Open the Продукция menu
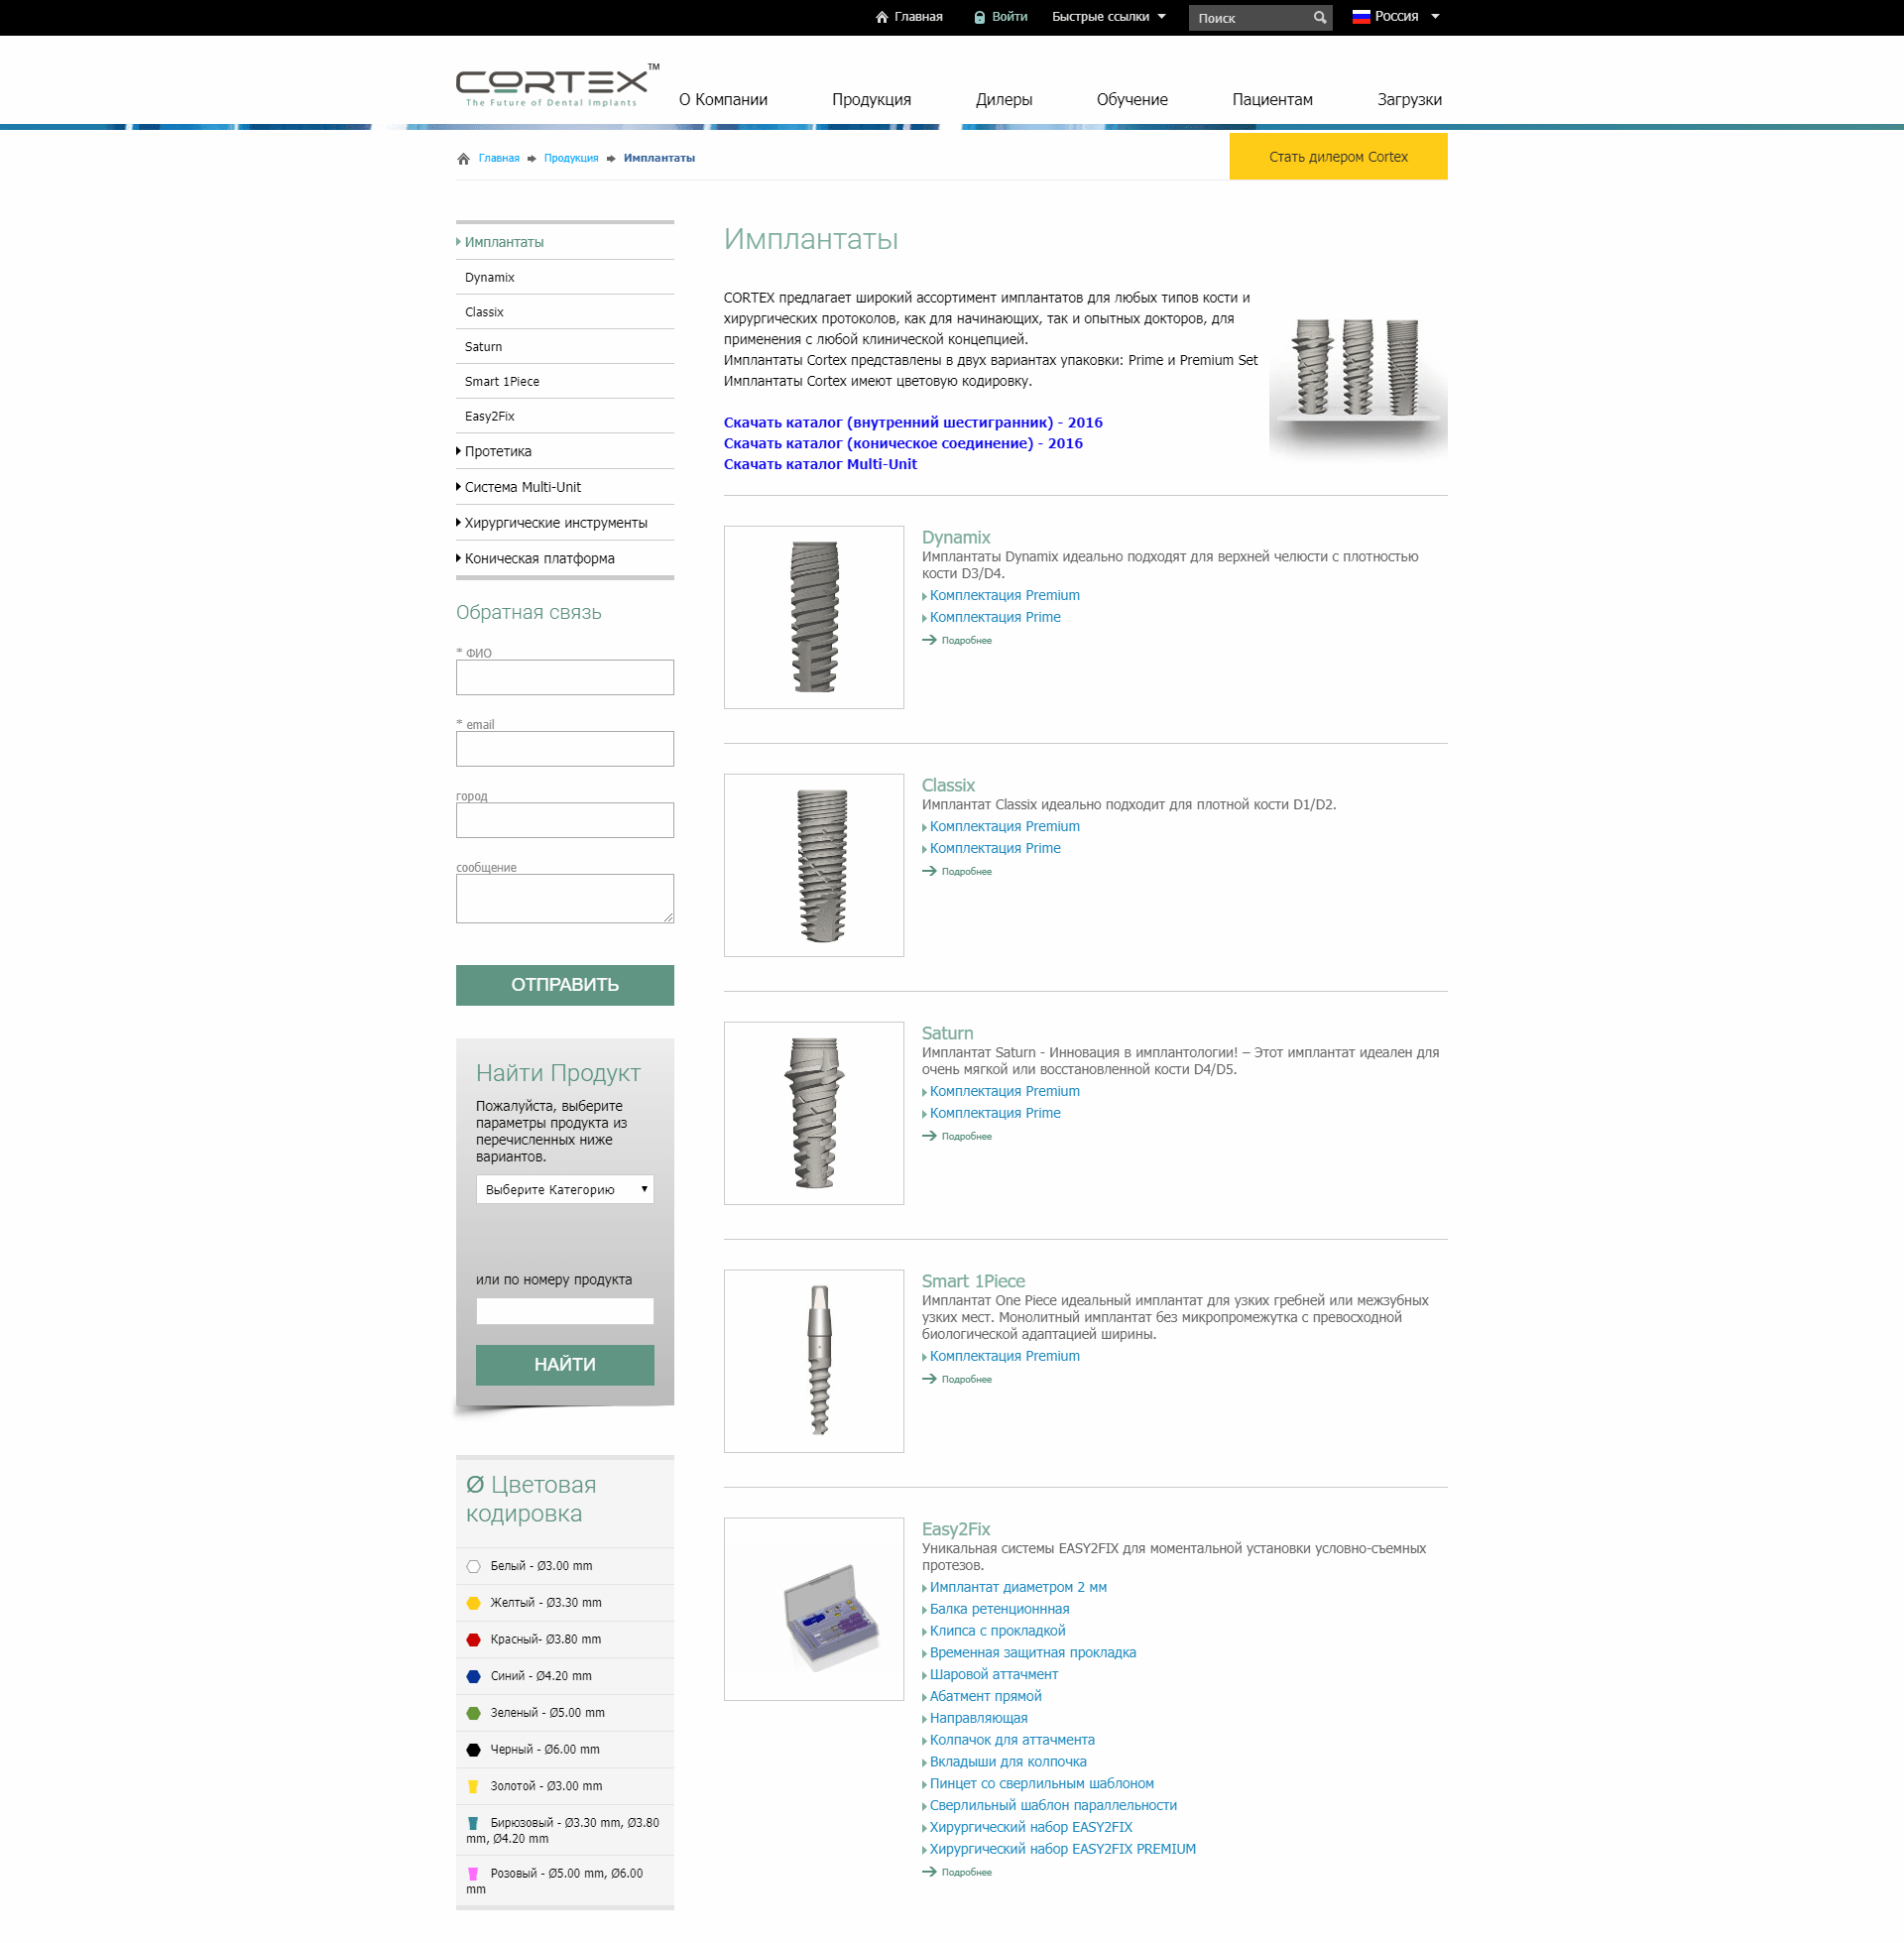Screen dimensions: 1904x1943 pyautogui.click(x=871, y=100)
